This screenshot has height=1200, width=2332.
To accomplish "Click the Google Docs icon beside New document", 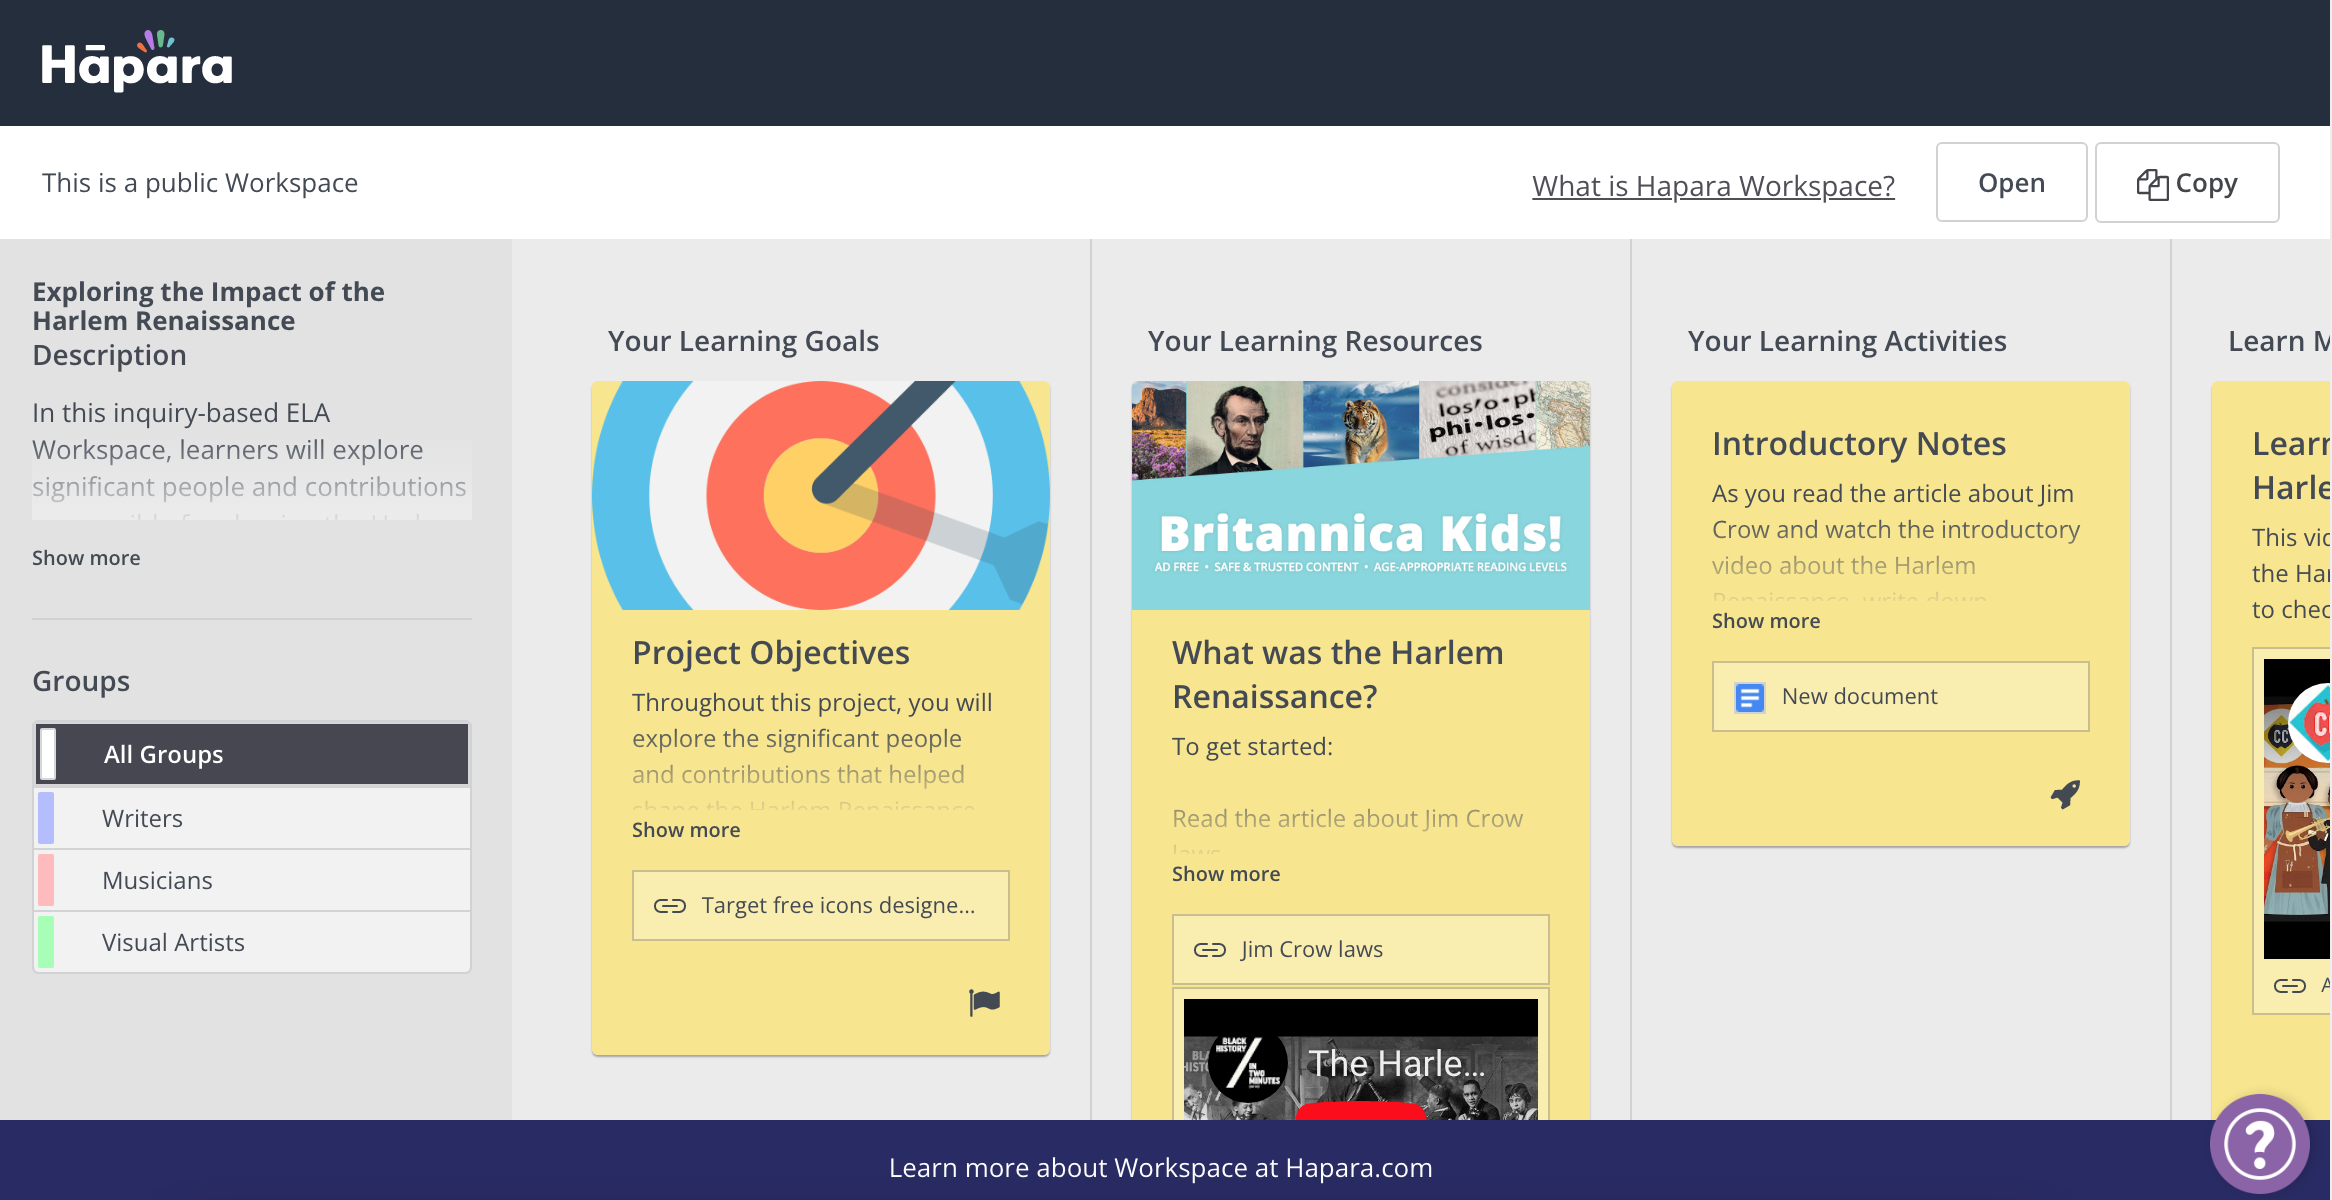I will pos(1749,697).
